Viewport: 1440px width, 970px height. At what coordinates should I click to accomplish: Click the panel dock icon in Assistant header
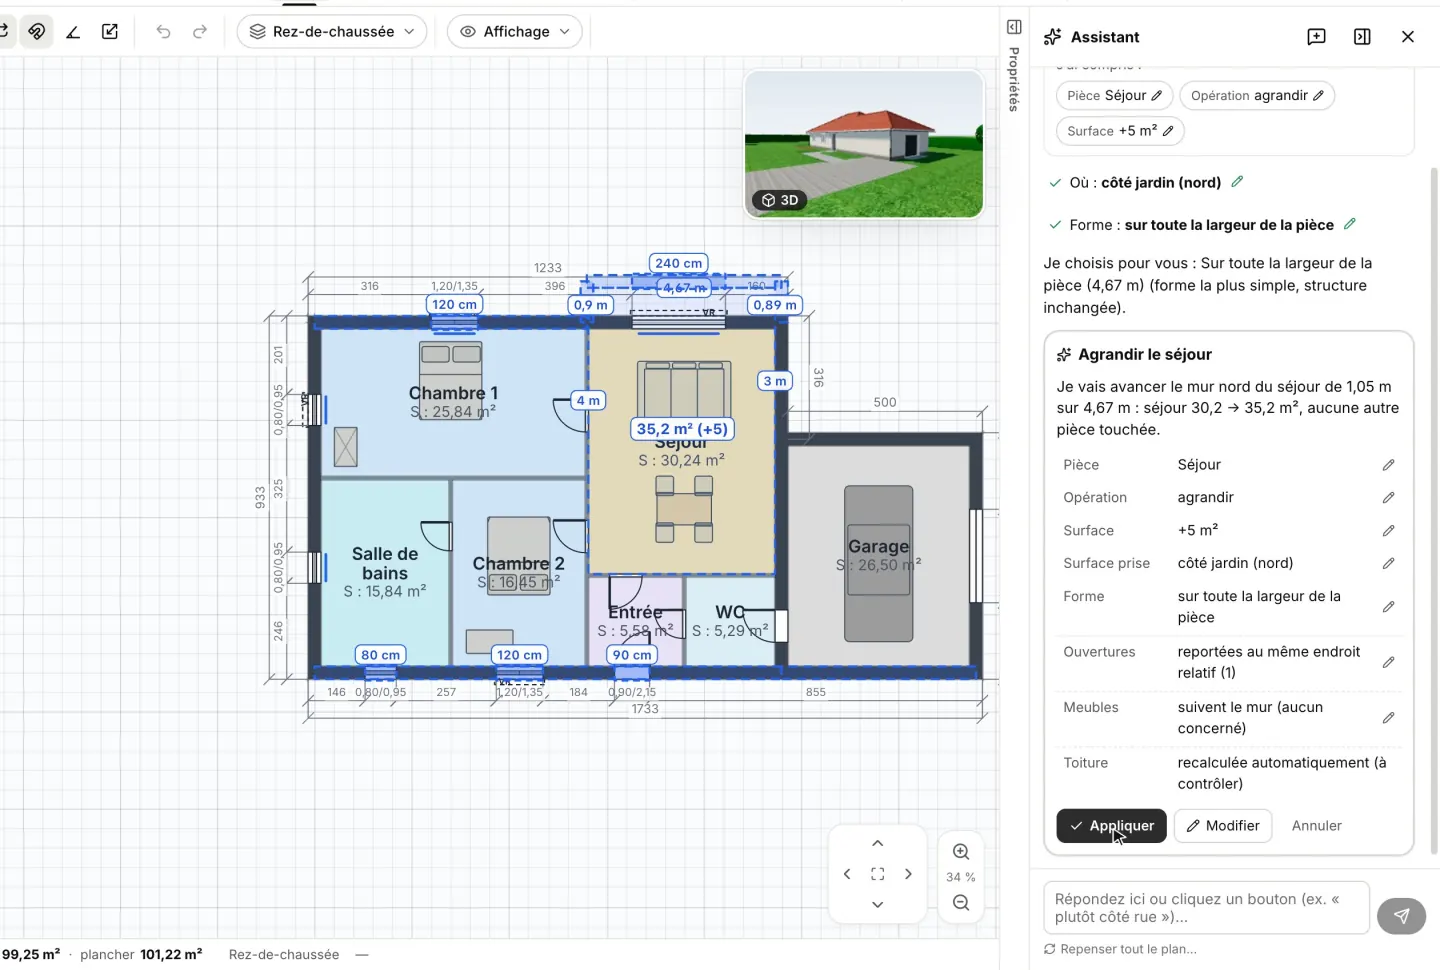tap(1362, 37)
